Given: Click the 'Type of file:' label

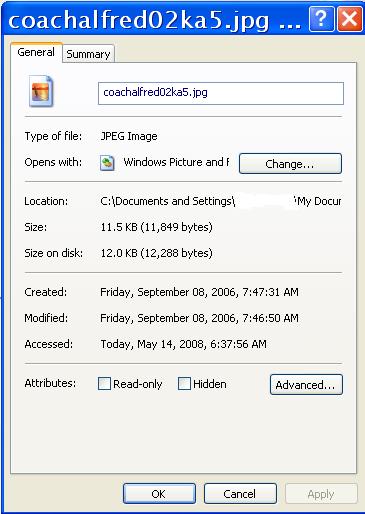Looking at the screenshot, I should click(x=53, y=136).
